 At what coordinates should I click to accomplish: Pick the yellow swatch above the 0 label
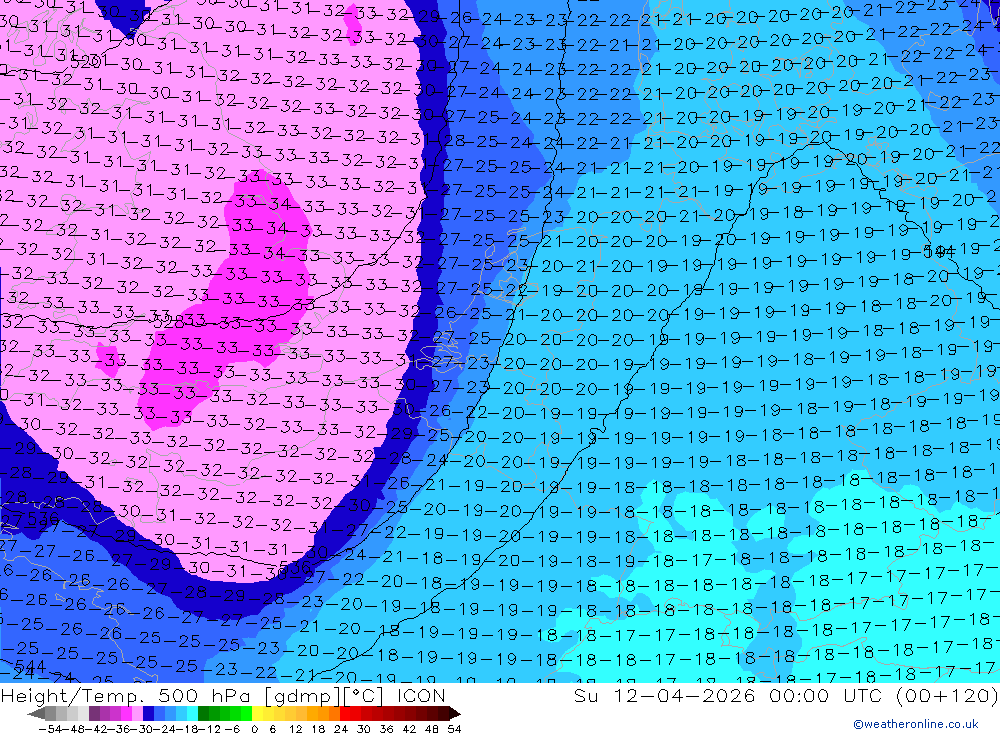tap(258, 713)
